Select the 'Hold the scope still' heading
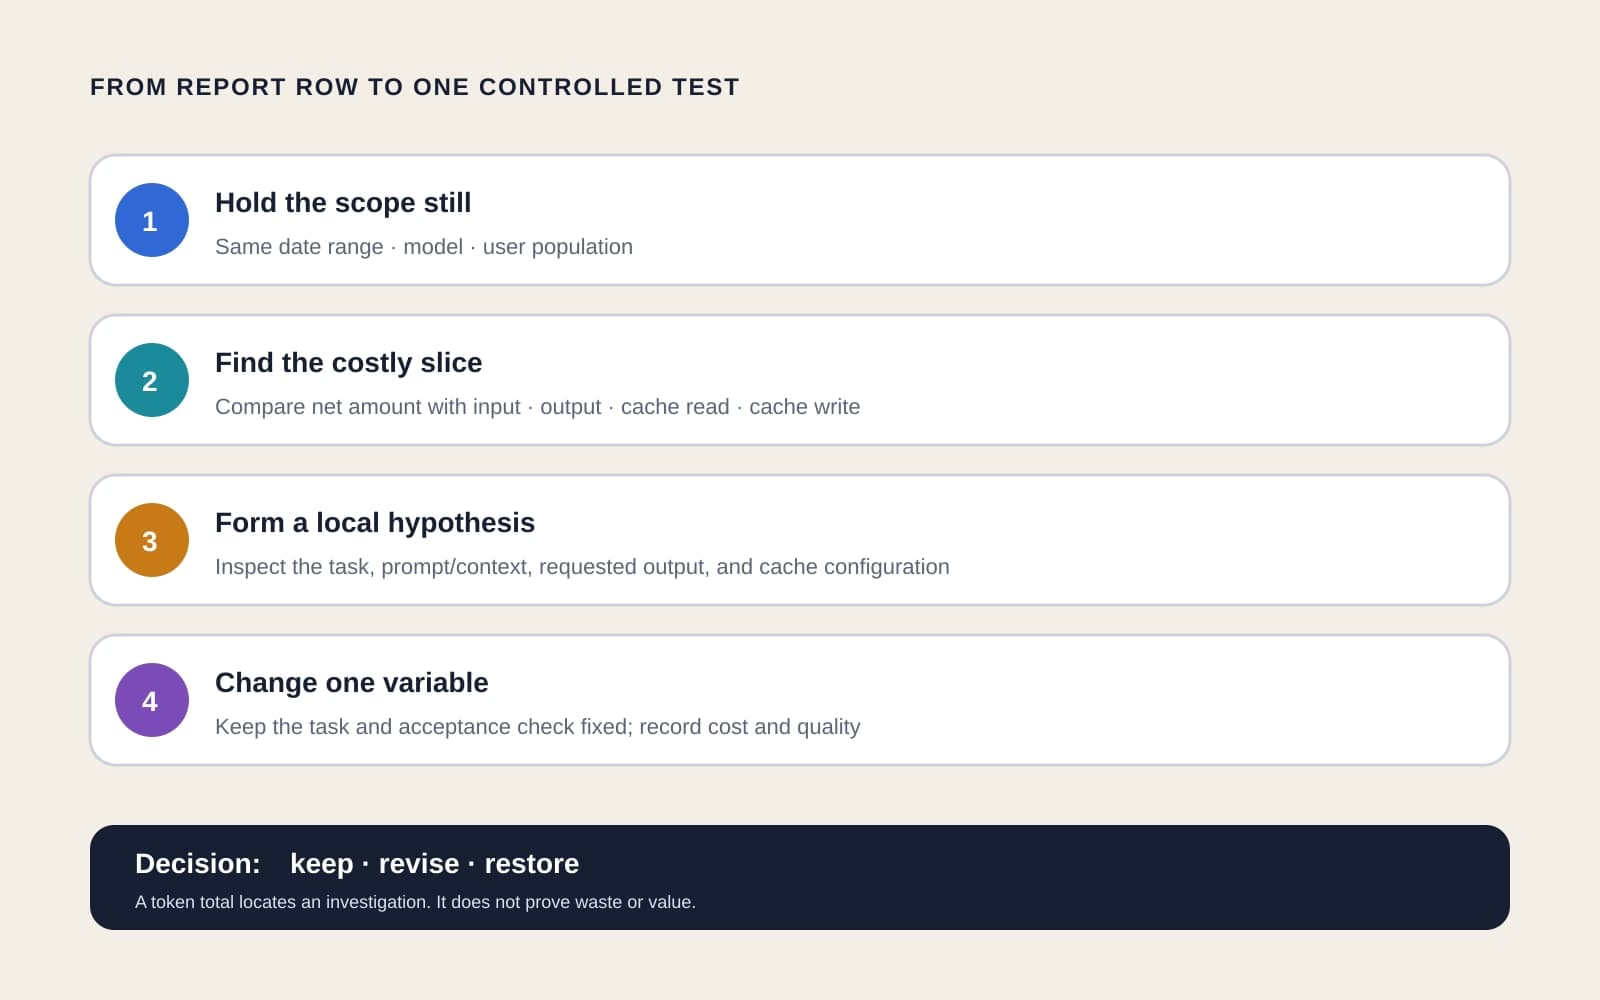The height and width of the screenshot is (1000, 1600). [343, 203]
